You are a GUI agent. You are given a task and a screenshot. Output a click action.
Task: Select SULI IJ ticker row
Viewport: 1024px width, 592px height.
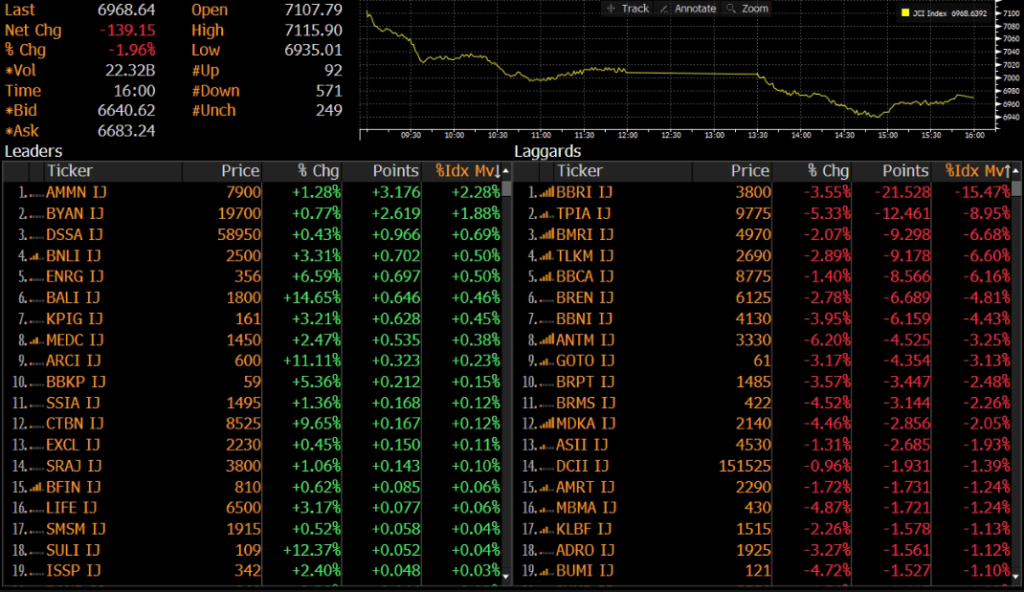73,550
